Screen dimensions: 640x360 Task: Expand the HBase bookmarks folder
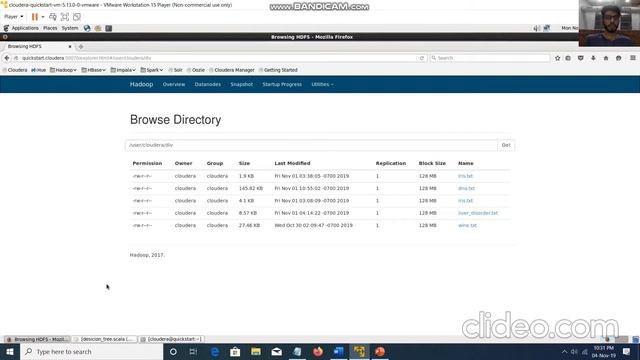(93, 70)
